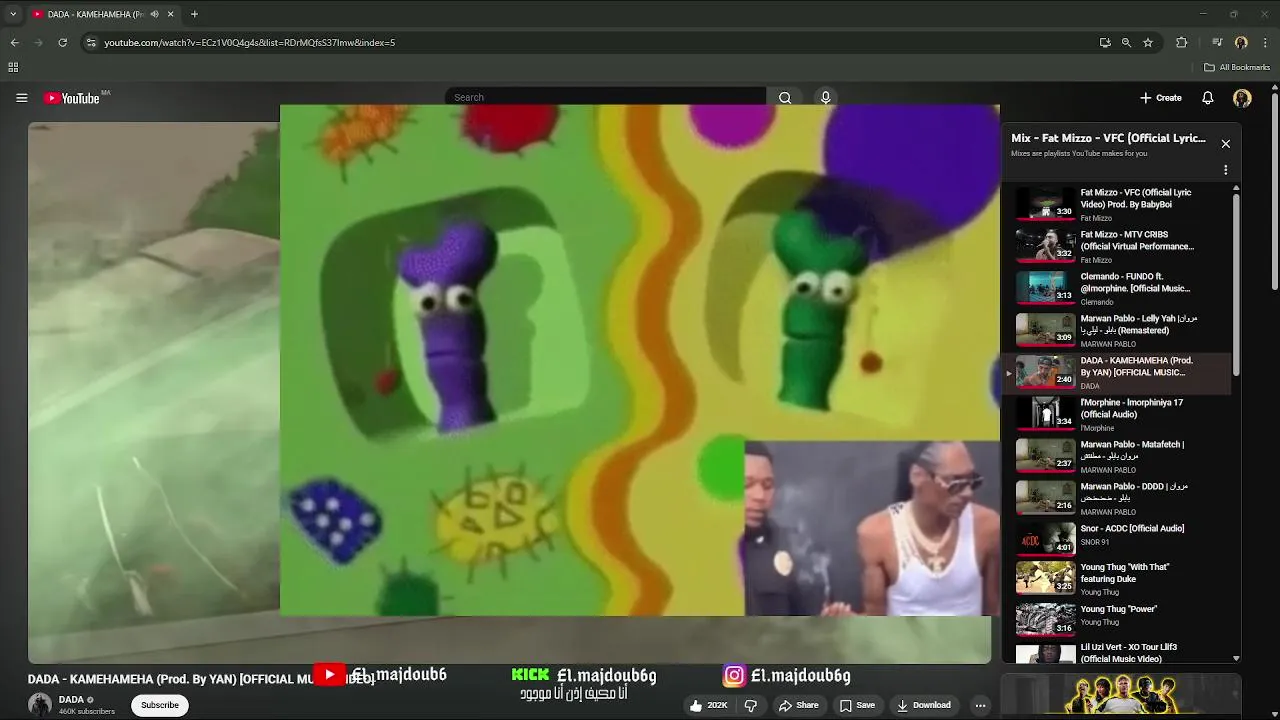1280x720 pixels.
Task: Go back in browser history
Action: pos(15,43)
